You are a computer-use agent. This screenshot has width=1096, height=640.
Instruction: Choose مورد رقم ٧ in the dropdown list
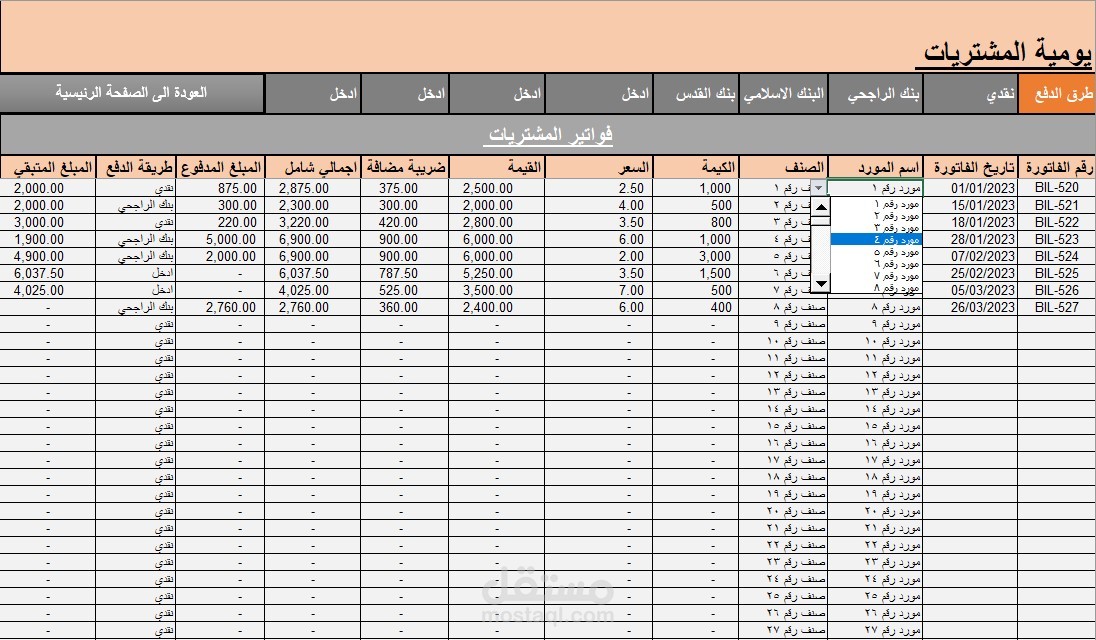pos(876,275)
